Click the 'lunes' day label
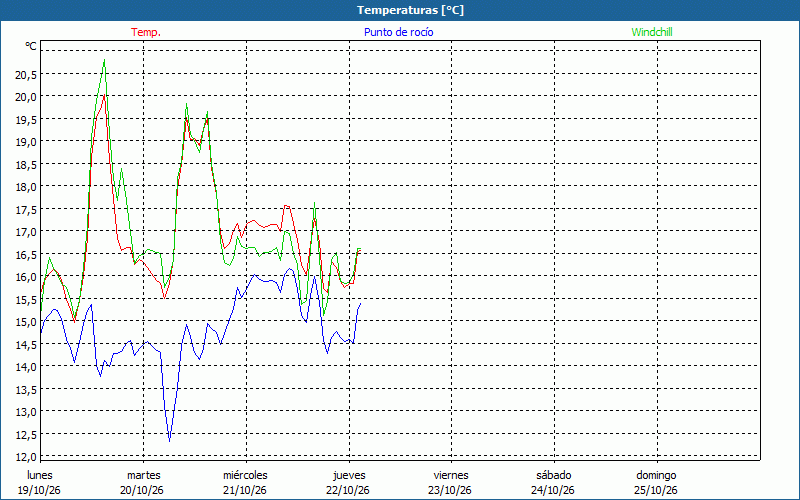Viewport: 800px width, 500px height. pos(40,476)
